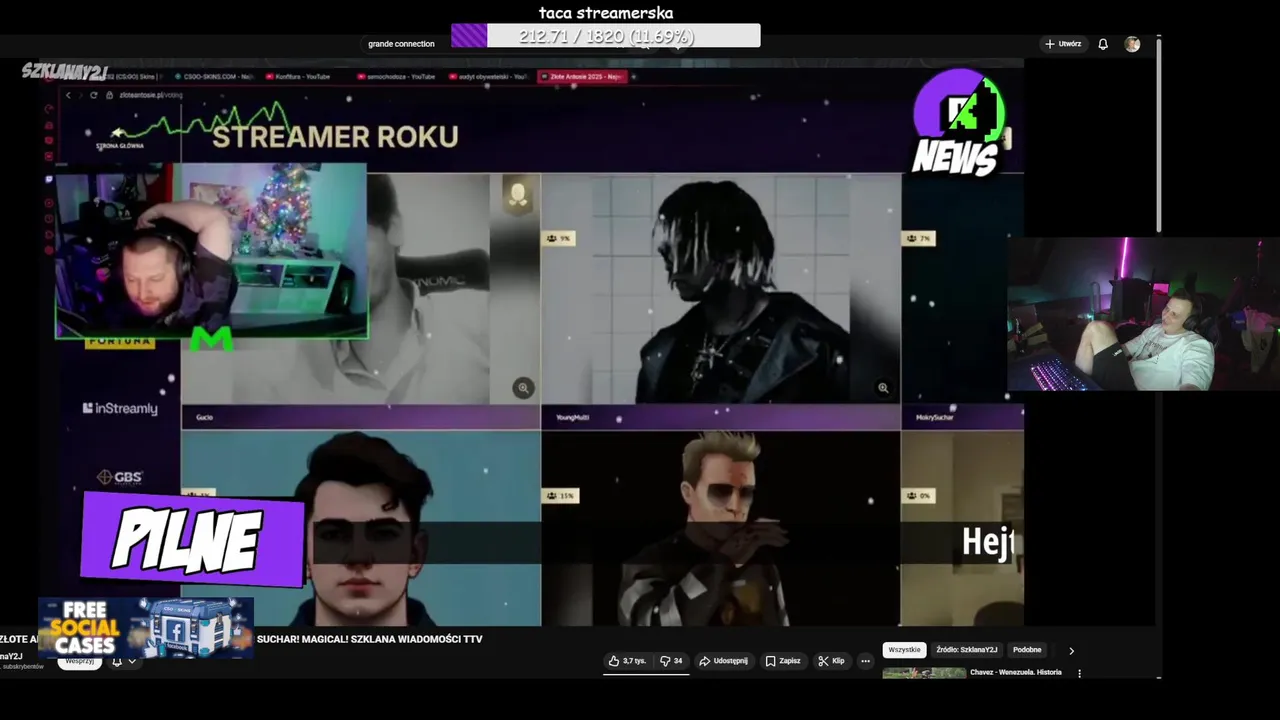Click the Utwórz create button
The image size is (1280, 720).
click(1063, 44)
